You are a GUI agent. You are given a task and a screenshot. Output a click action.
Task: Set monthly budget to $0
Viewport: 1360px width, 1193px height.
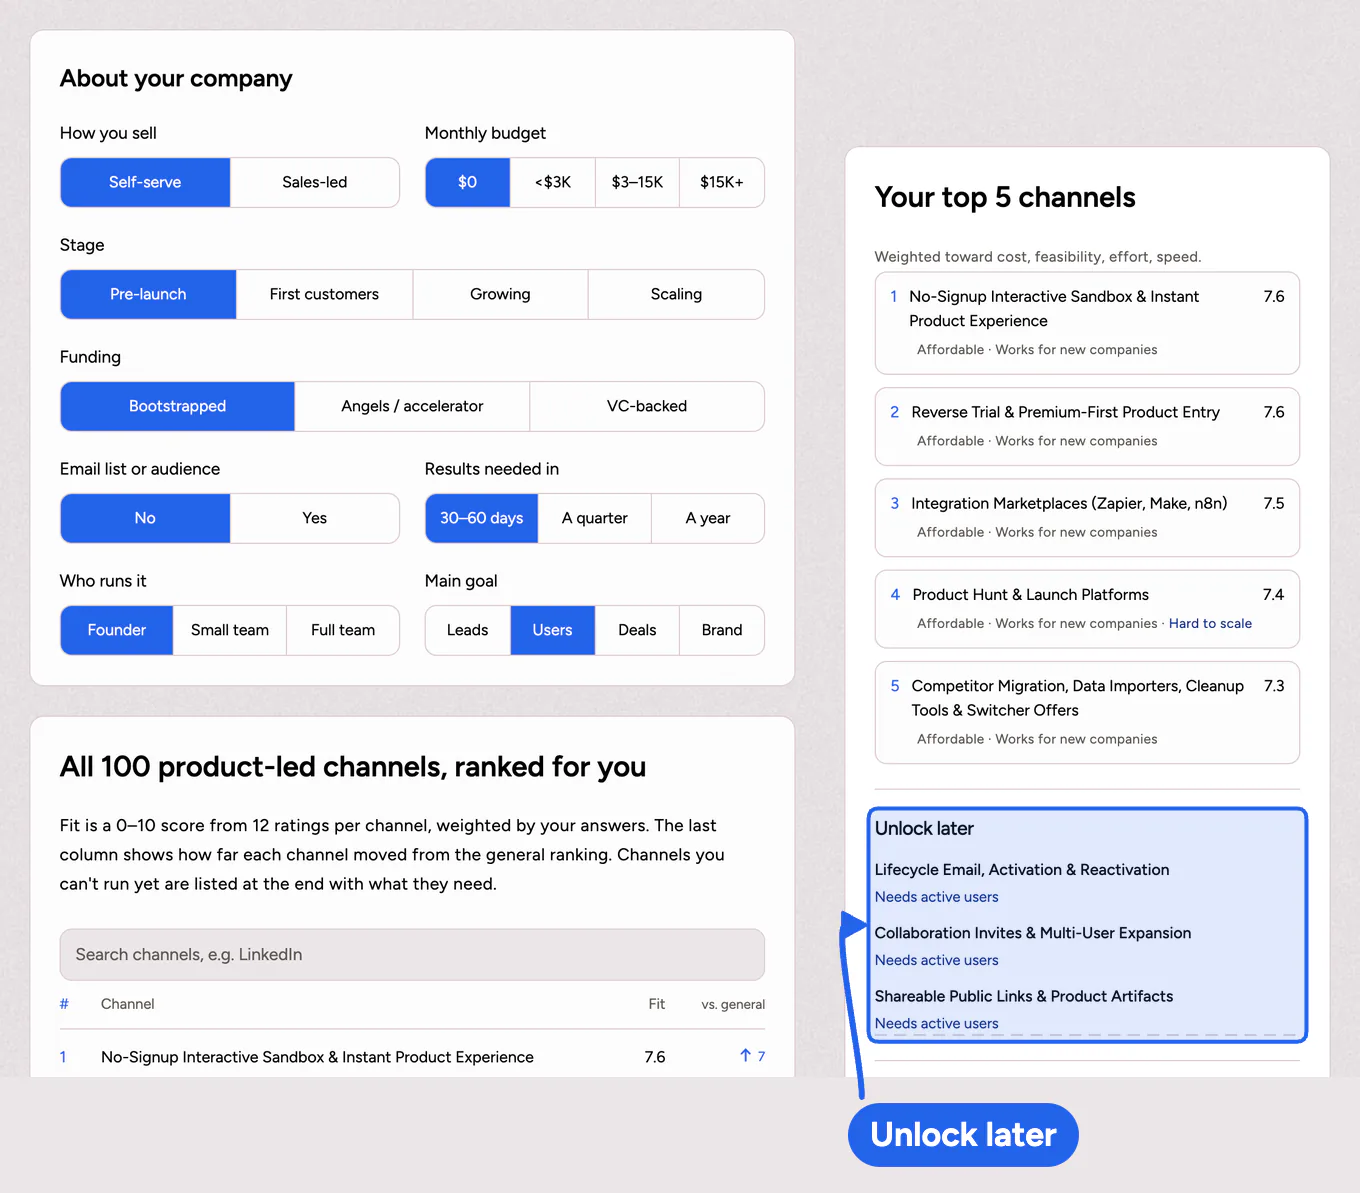[x=468, y=182]
